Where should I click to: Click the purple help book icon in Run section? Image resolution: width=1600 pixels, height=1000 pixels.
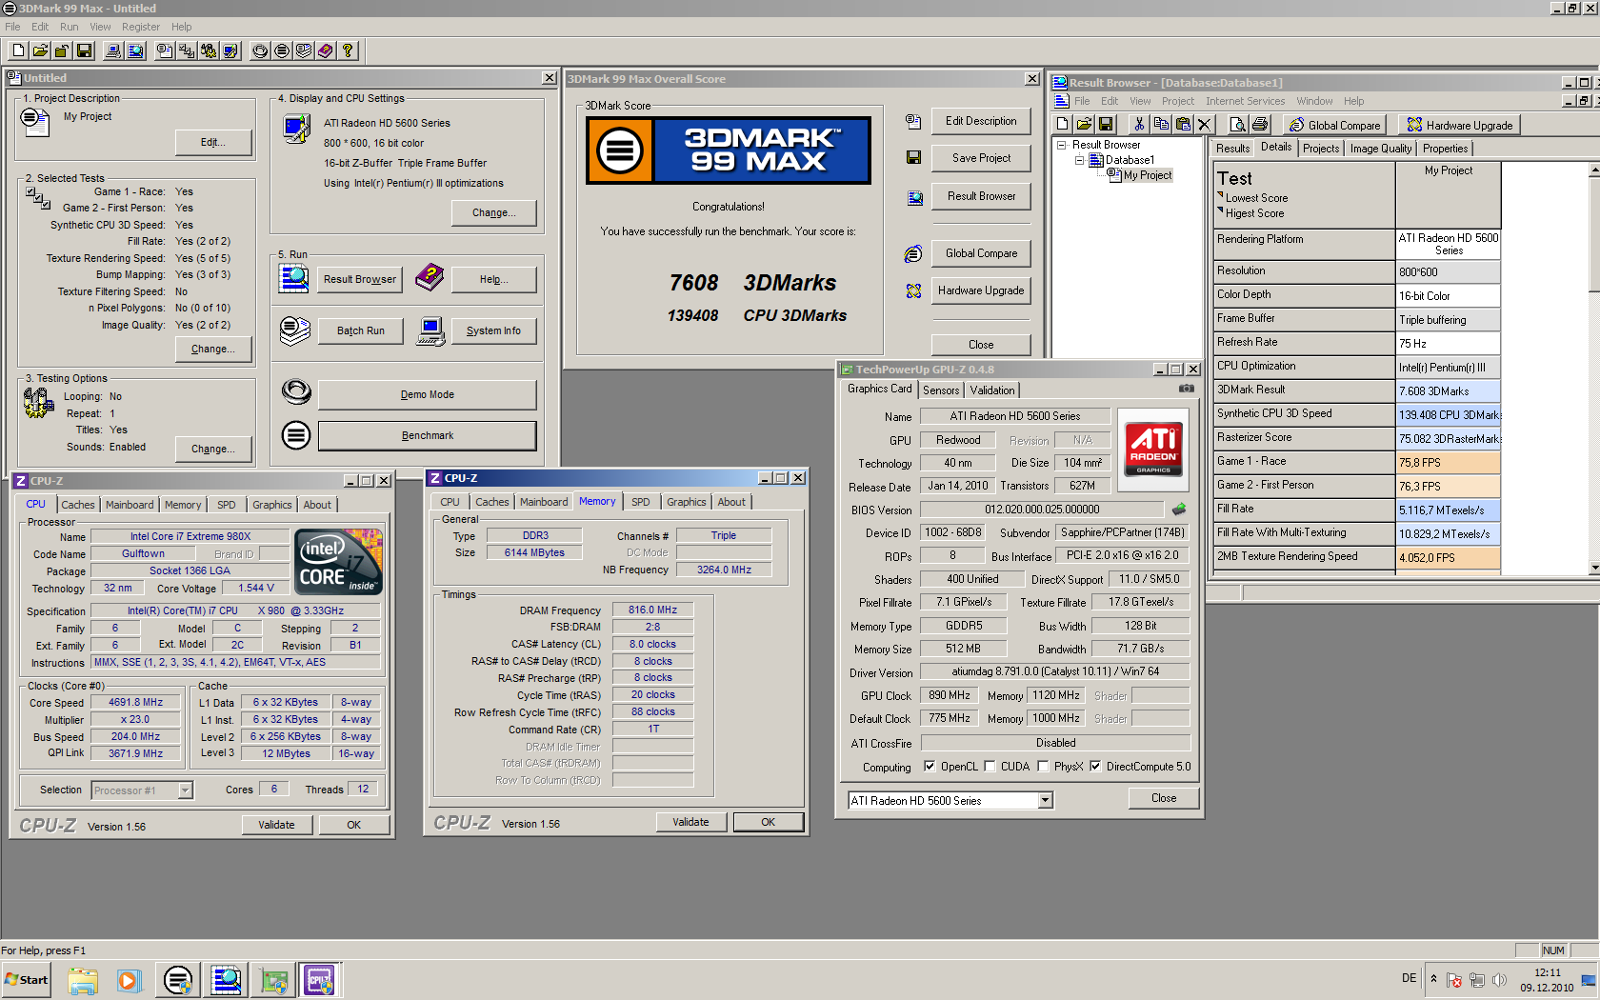click(430, 277)
